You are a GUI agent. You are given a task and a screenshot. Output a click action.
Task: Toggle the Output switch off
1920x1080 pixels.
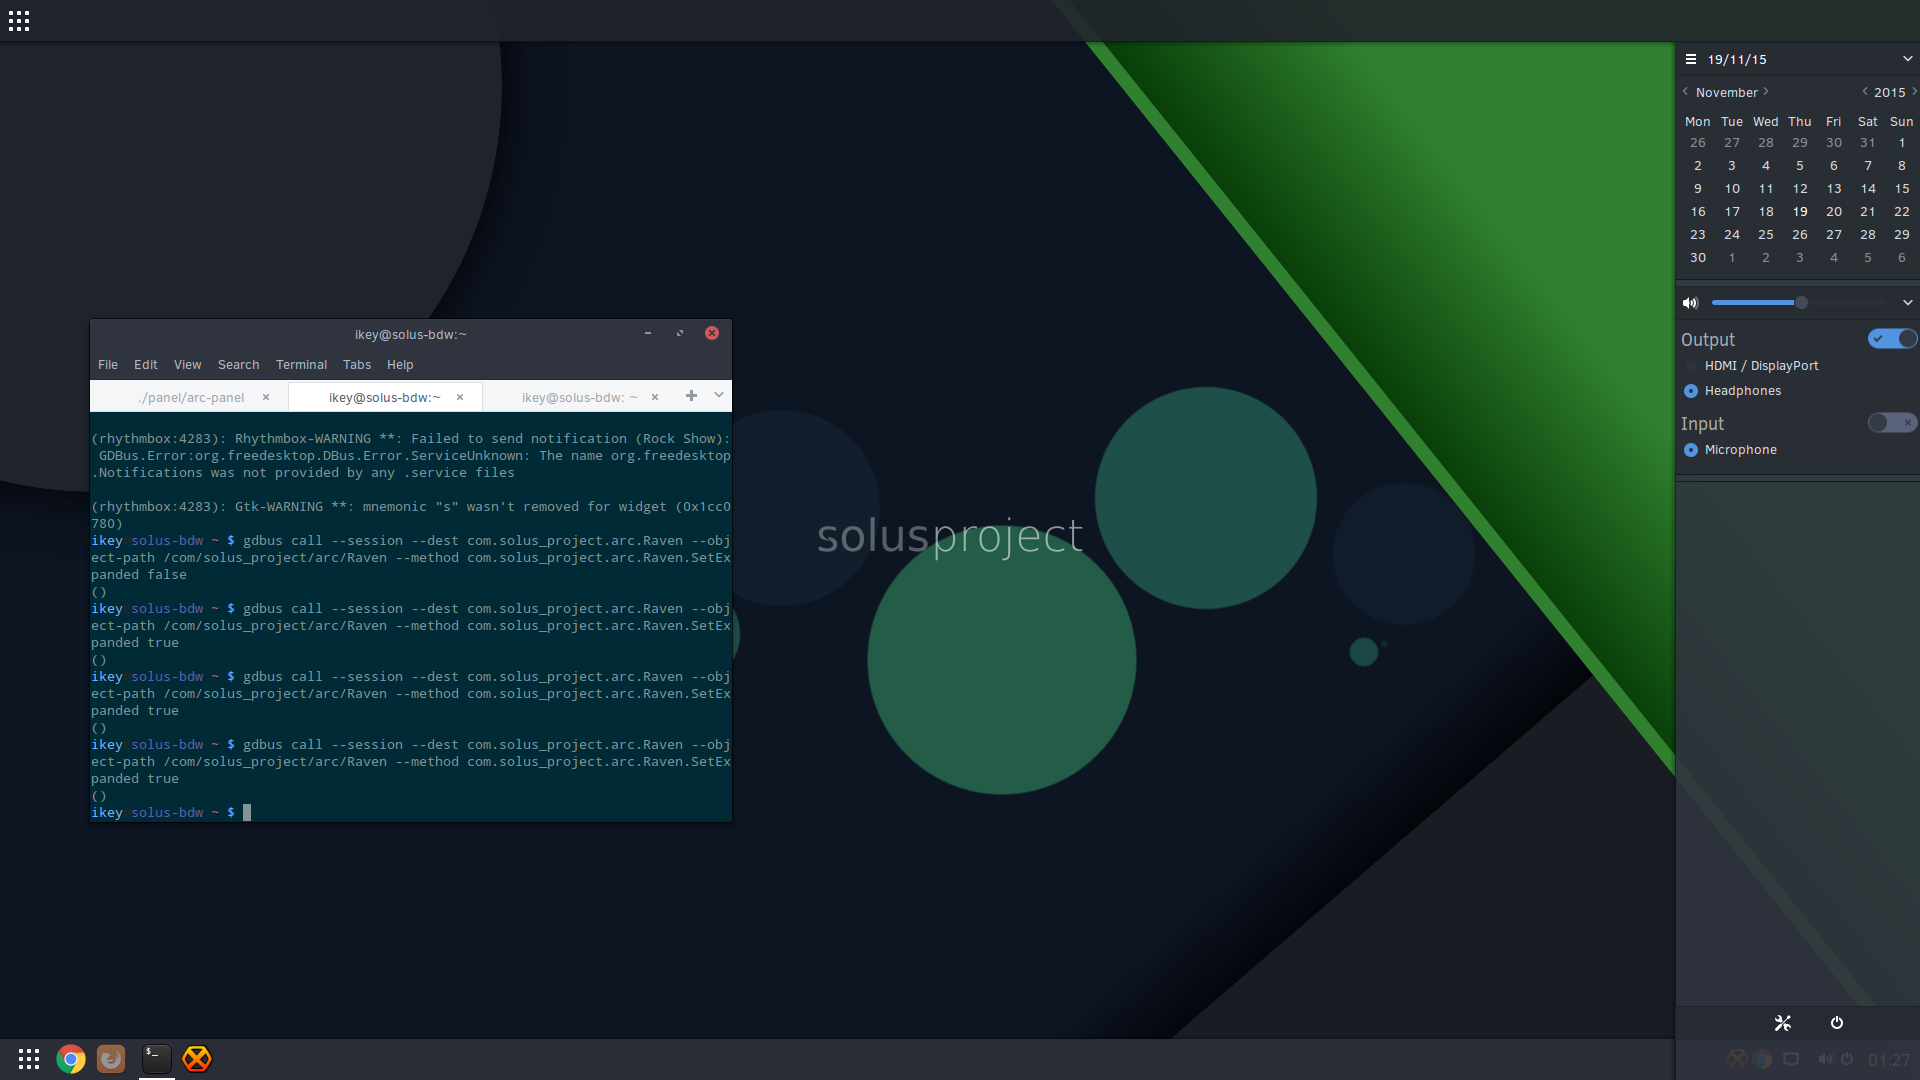(x=1892, y=339)
